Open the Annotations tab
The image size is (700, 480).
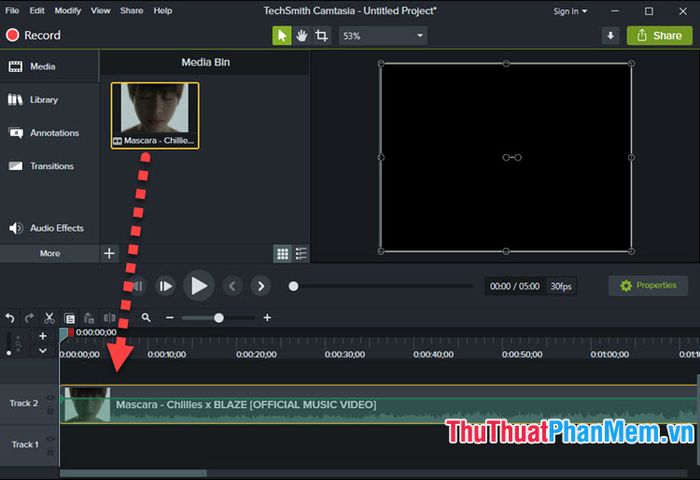click(49, 133)
